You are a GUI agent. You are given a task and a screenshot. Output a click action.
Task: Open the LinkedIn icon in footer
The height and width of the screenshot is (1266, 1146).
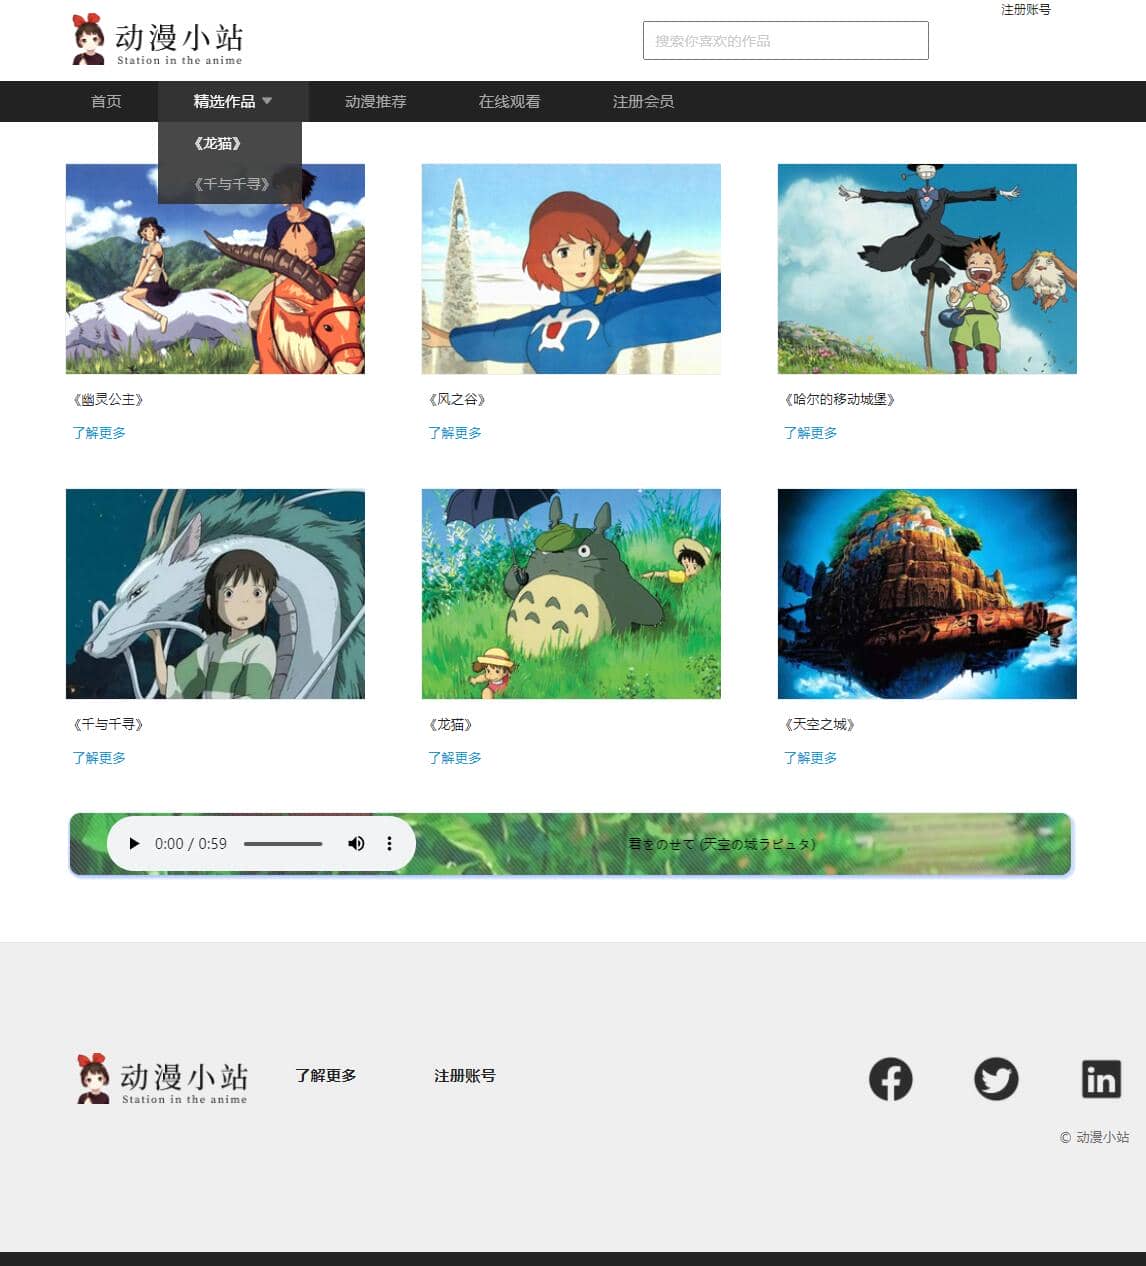tap(1101, 1079)
